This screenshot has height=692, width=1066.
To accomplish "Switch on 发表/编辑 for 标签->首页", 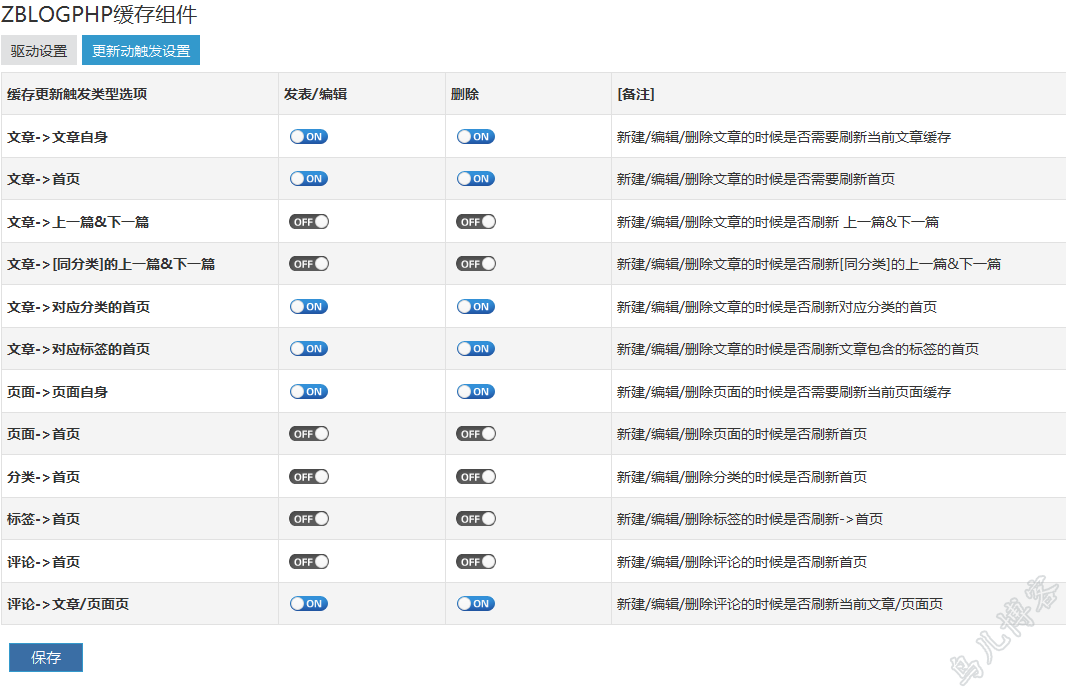I will (x=309, y=519).
